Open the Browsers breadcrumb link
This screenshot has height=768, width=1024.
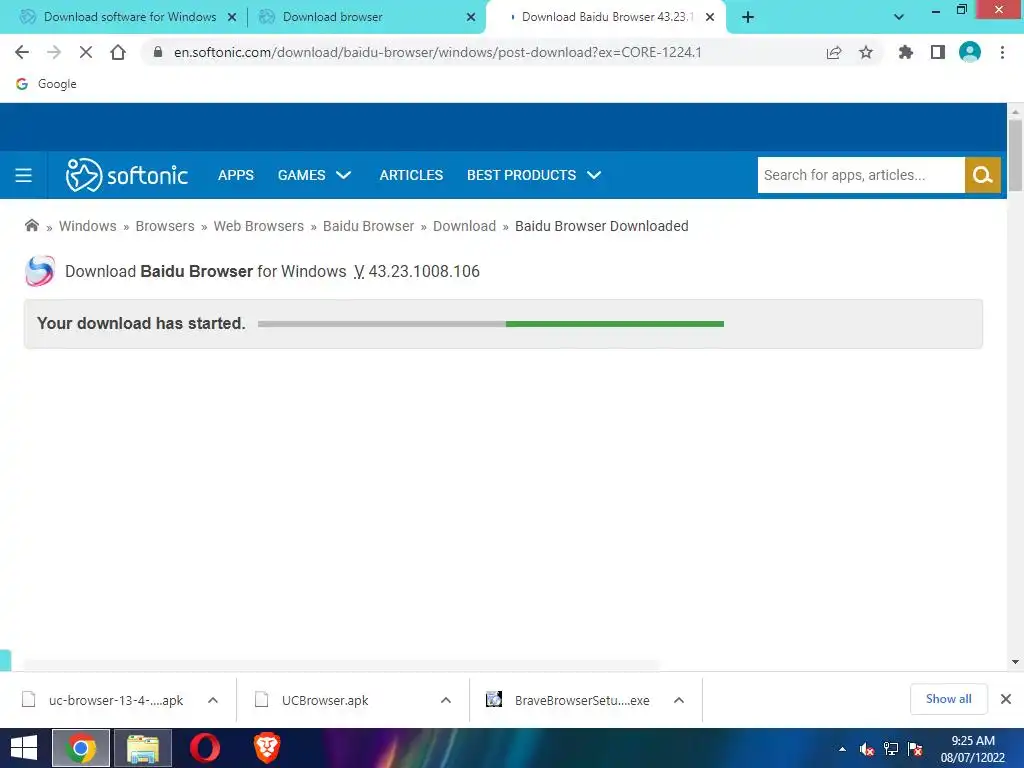click(165, 226)
